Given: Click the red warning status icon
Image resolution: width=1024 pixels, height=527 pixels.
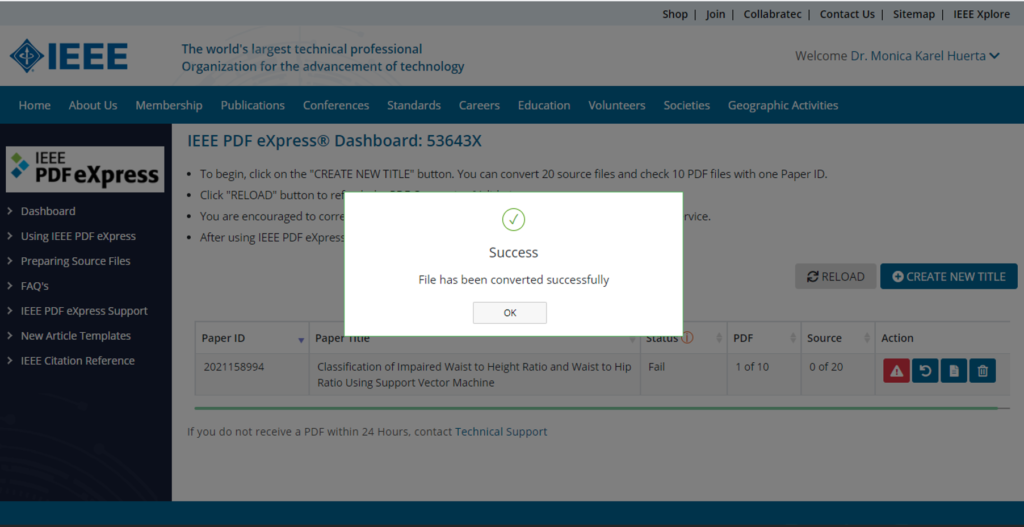Looking at the screenshot, I should [x=896, y=371].
